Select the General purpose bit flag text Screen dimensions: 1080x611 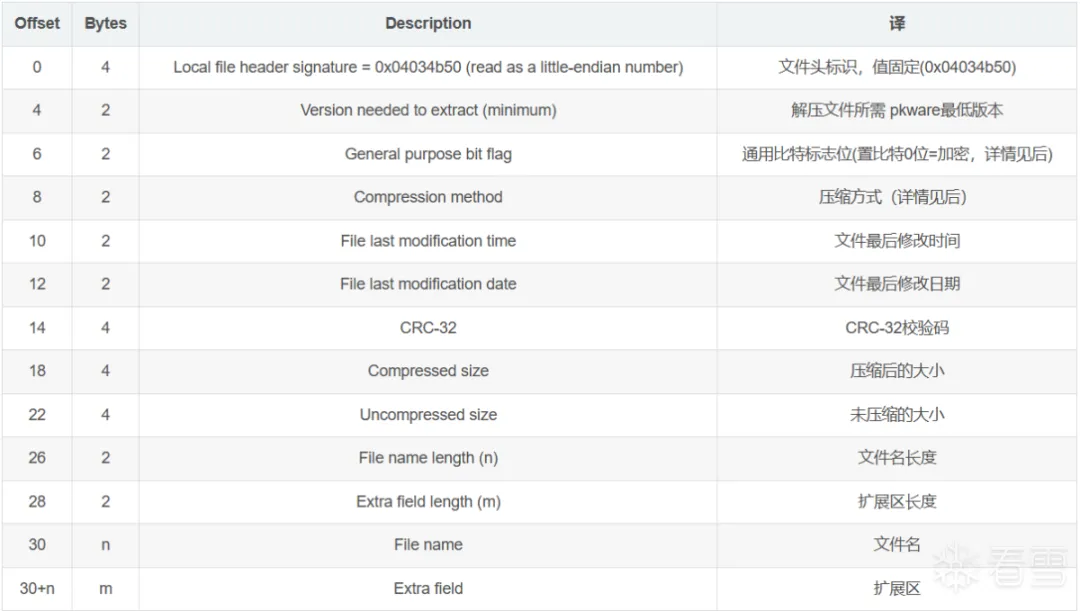[428, 154]
